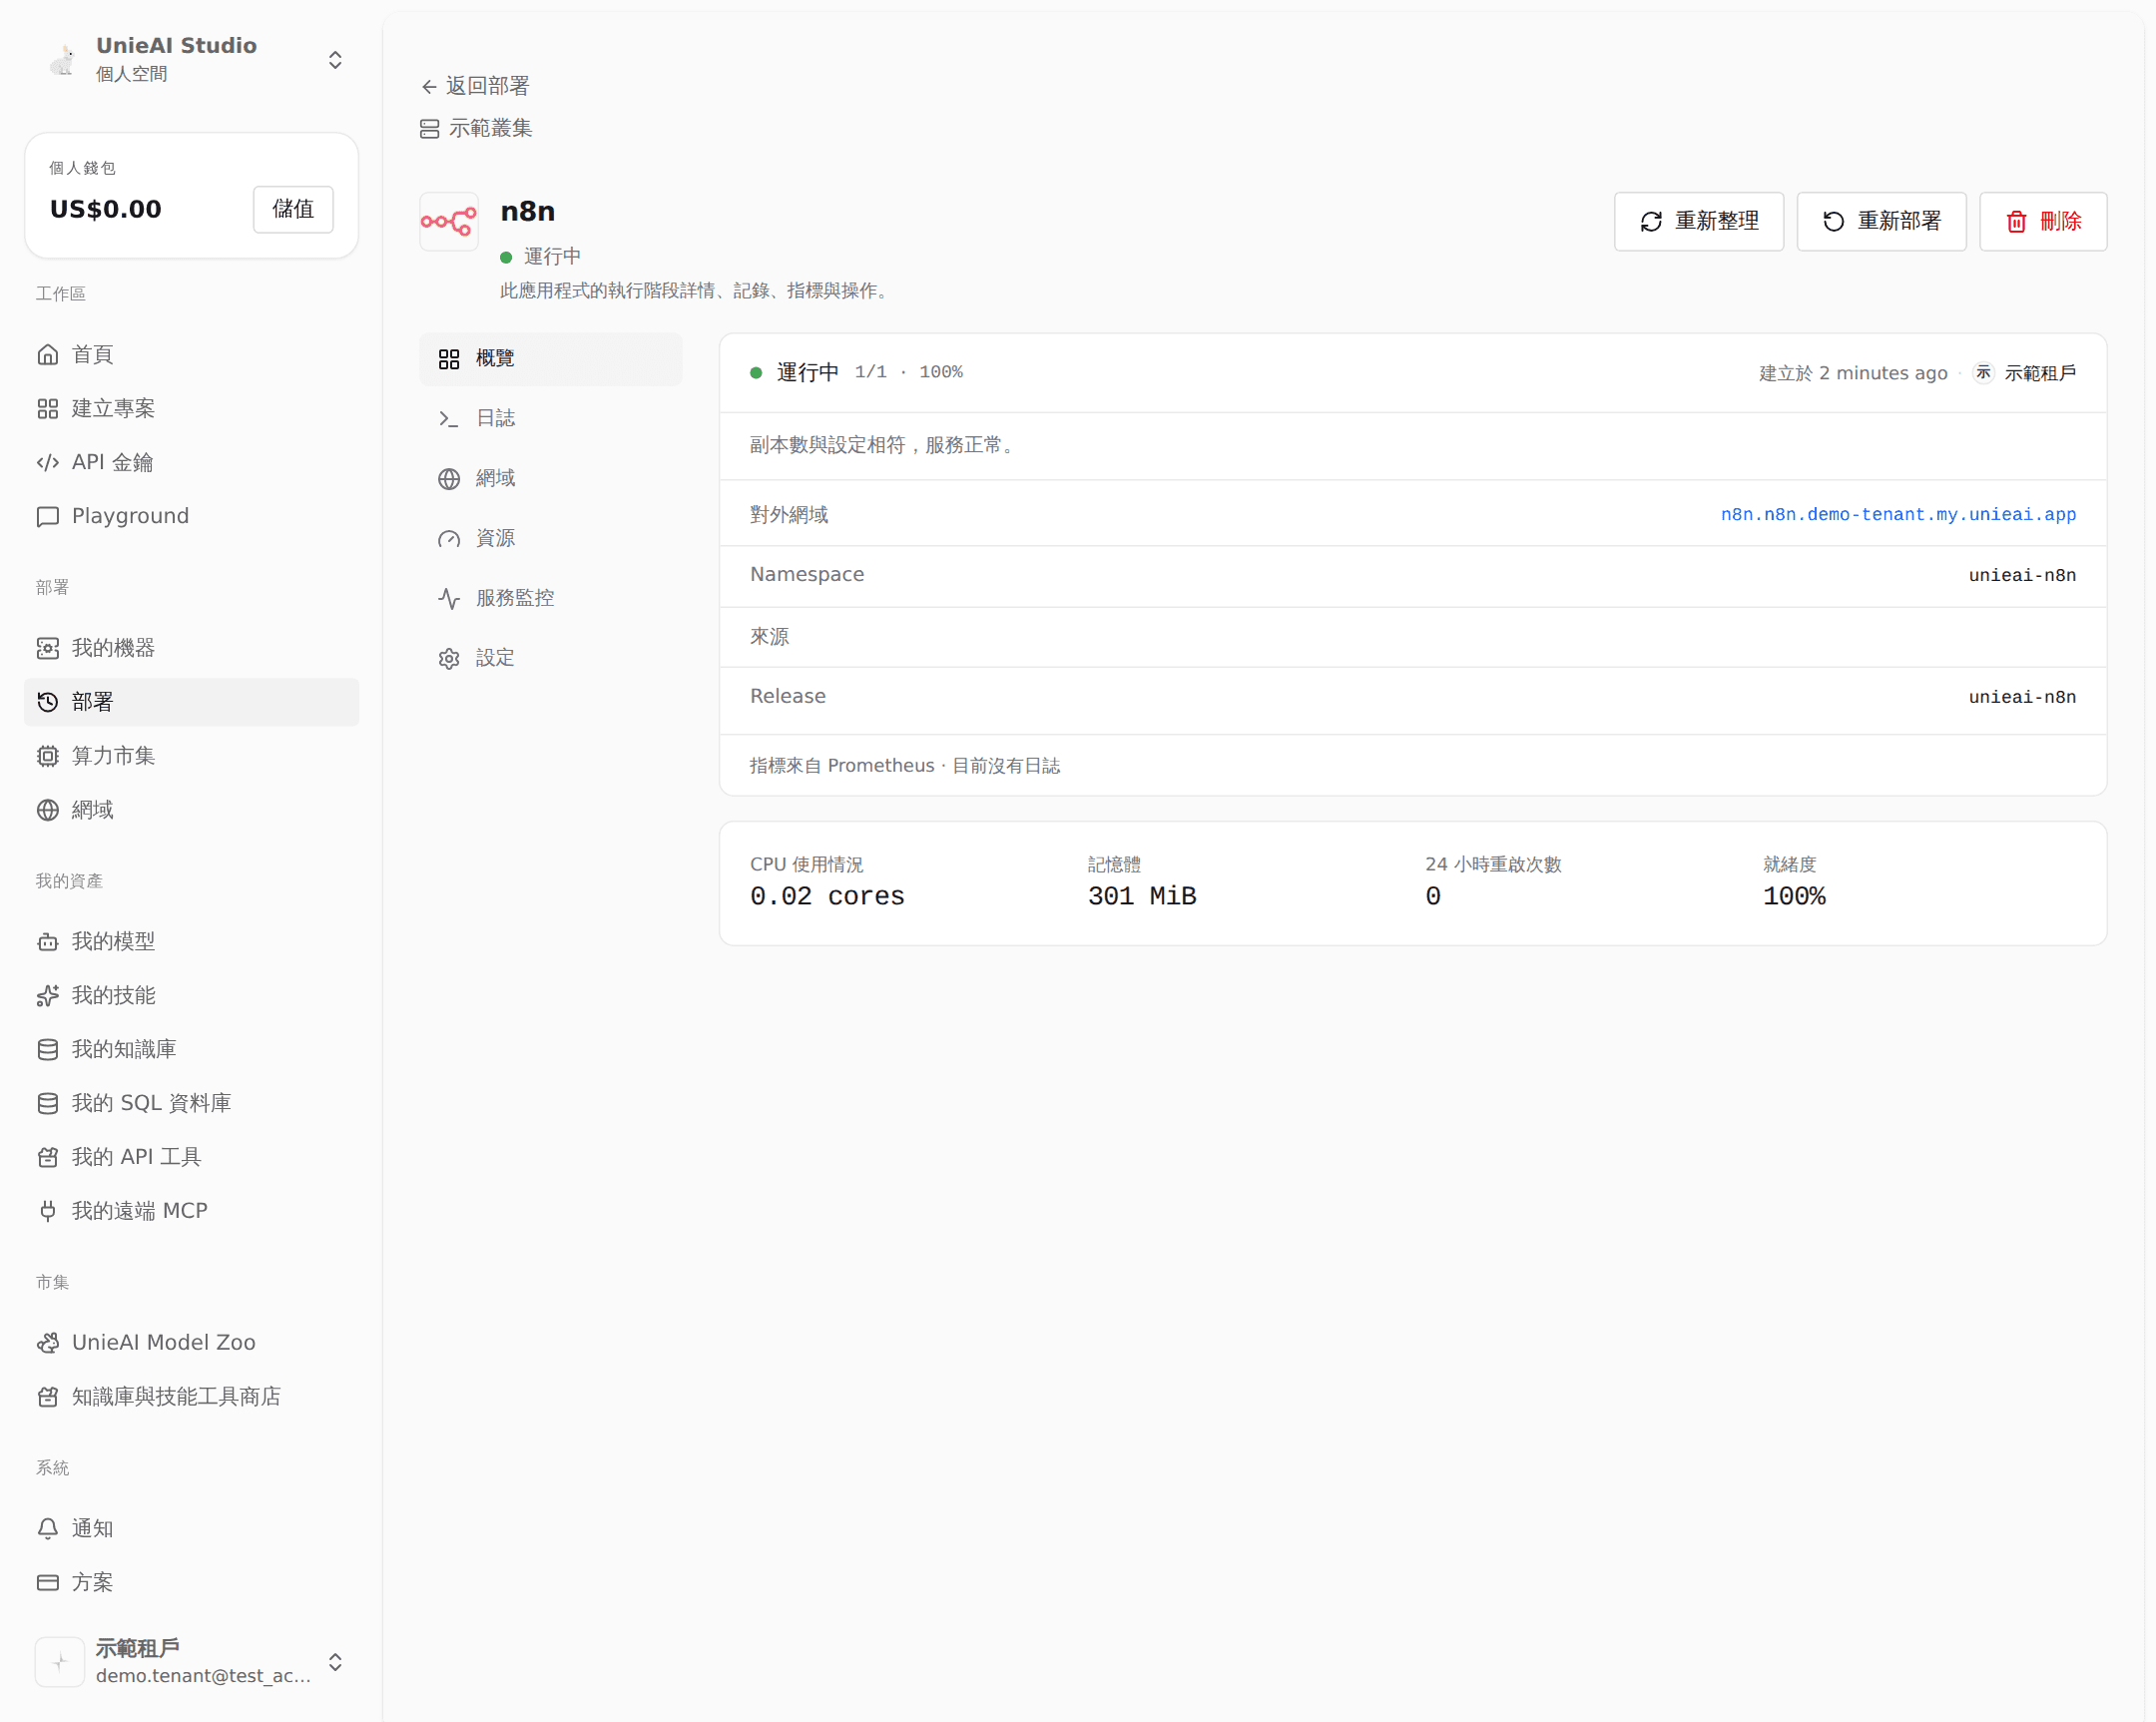Click the 301 MiB memory value
This screenshot has height=1722, width=2156.
1142,897
